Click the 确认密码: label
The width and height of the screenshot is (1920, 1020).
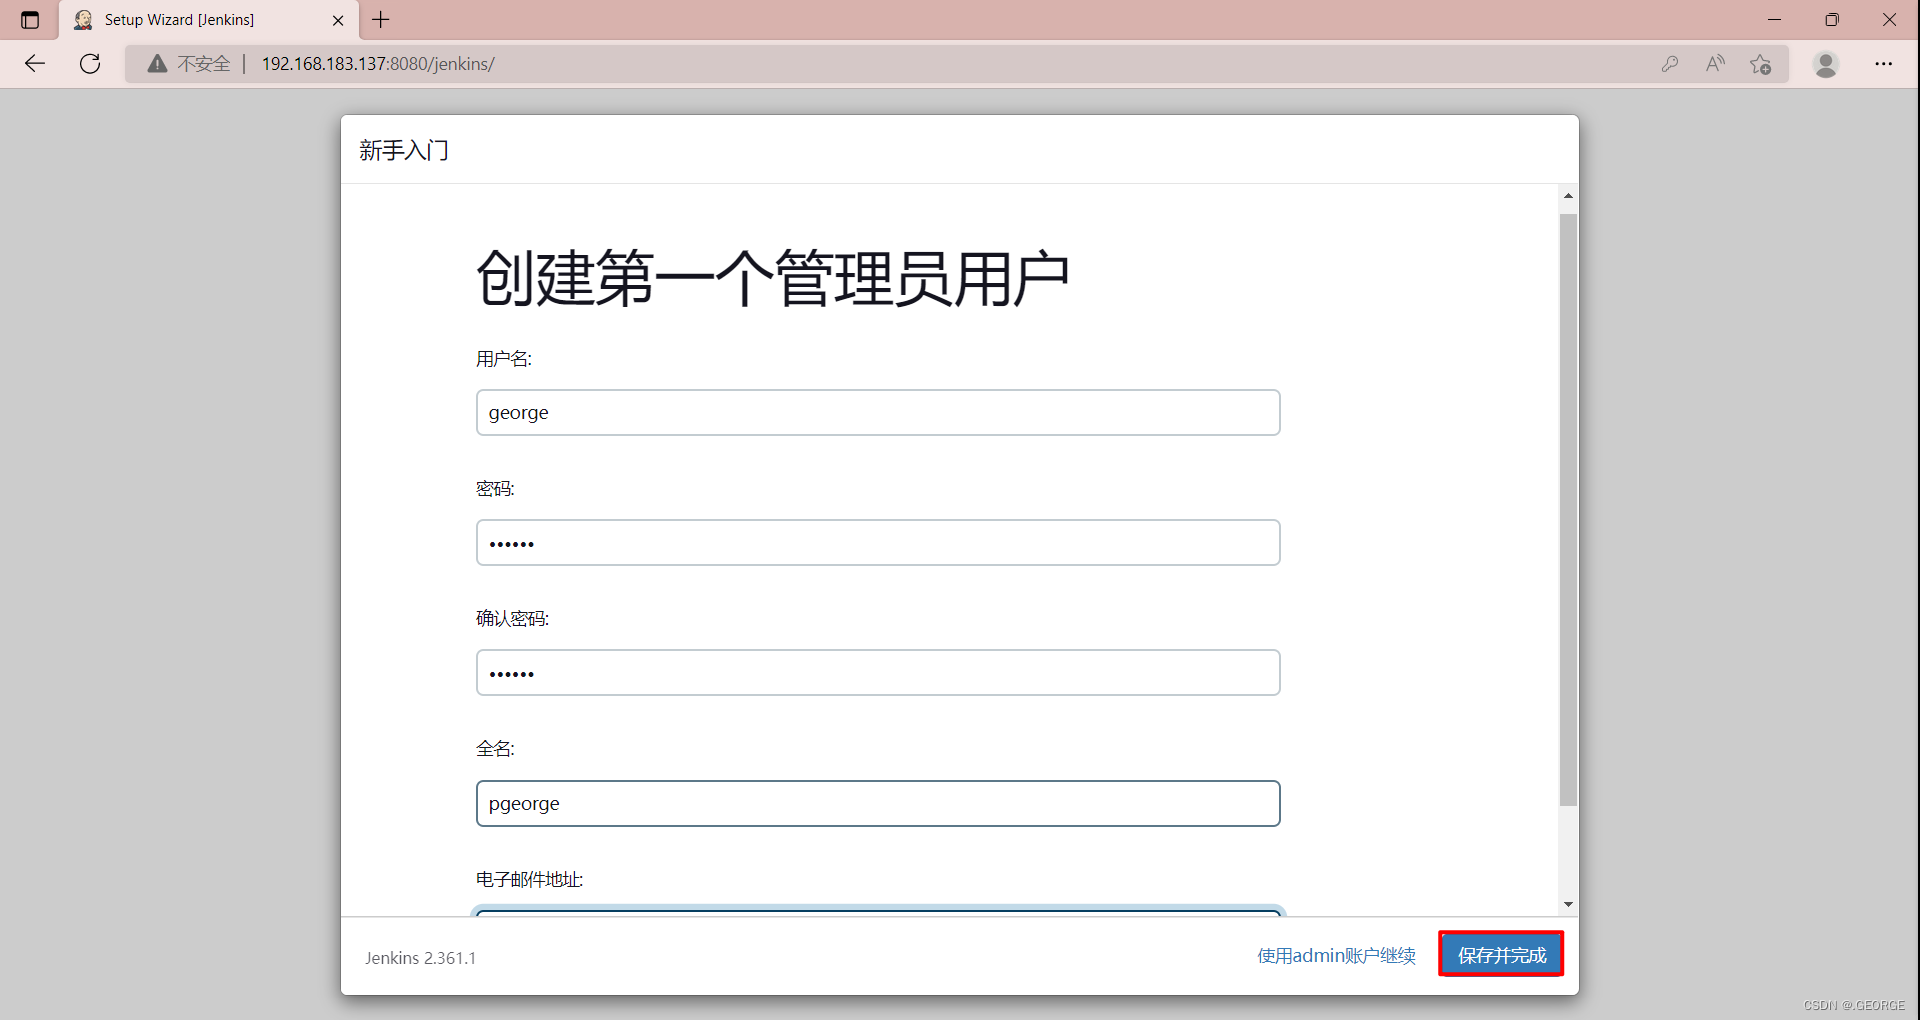(512, 619)
